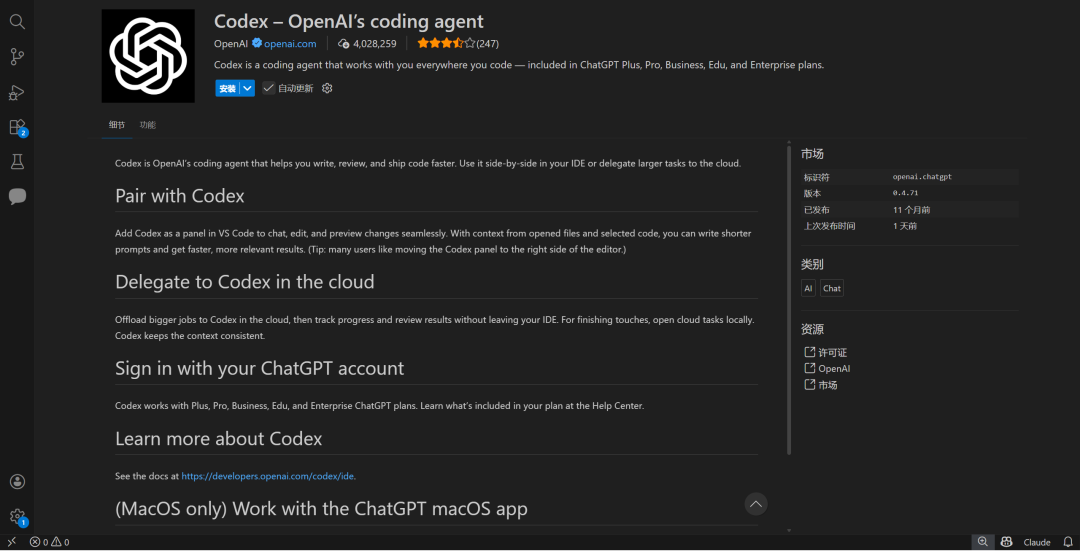Click the Learn more about Codex heading
This screenshot has height=551, width=1080.
click(x=218, y=438)
